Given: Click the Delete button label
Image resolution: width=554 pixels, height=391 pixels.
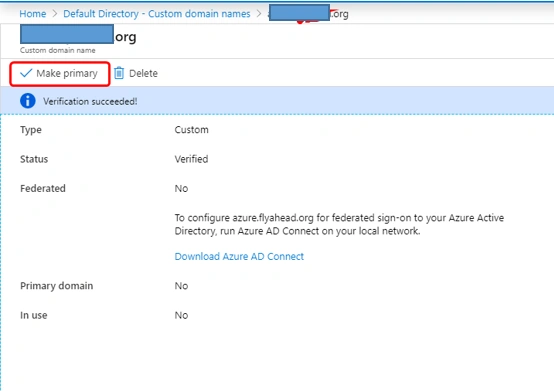Looking at the screenshot, I should tap(143, 73).
